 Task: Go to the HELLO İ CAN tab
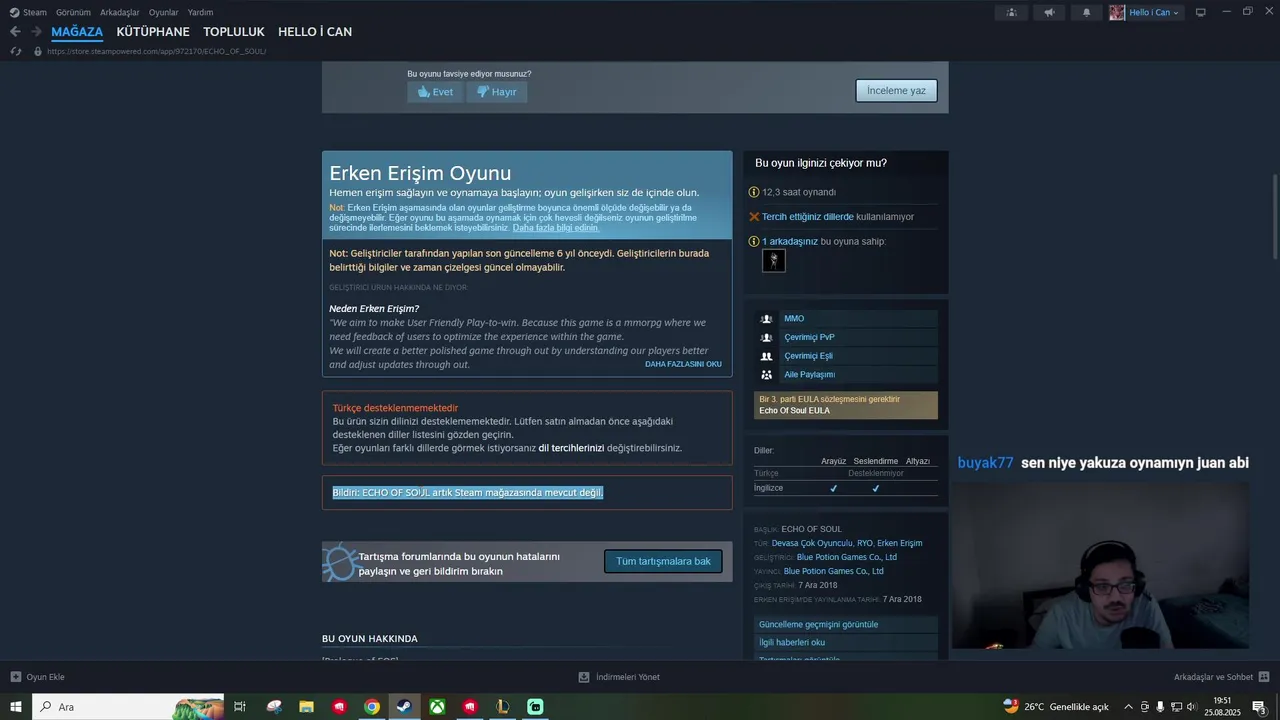[x=315, y=32]
